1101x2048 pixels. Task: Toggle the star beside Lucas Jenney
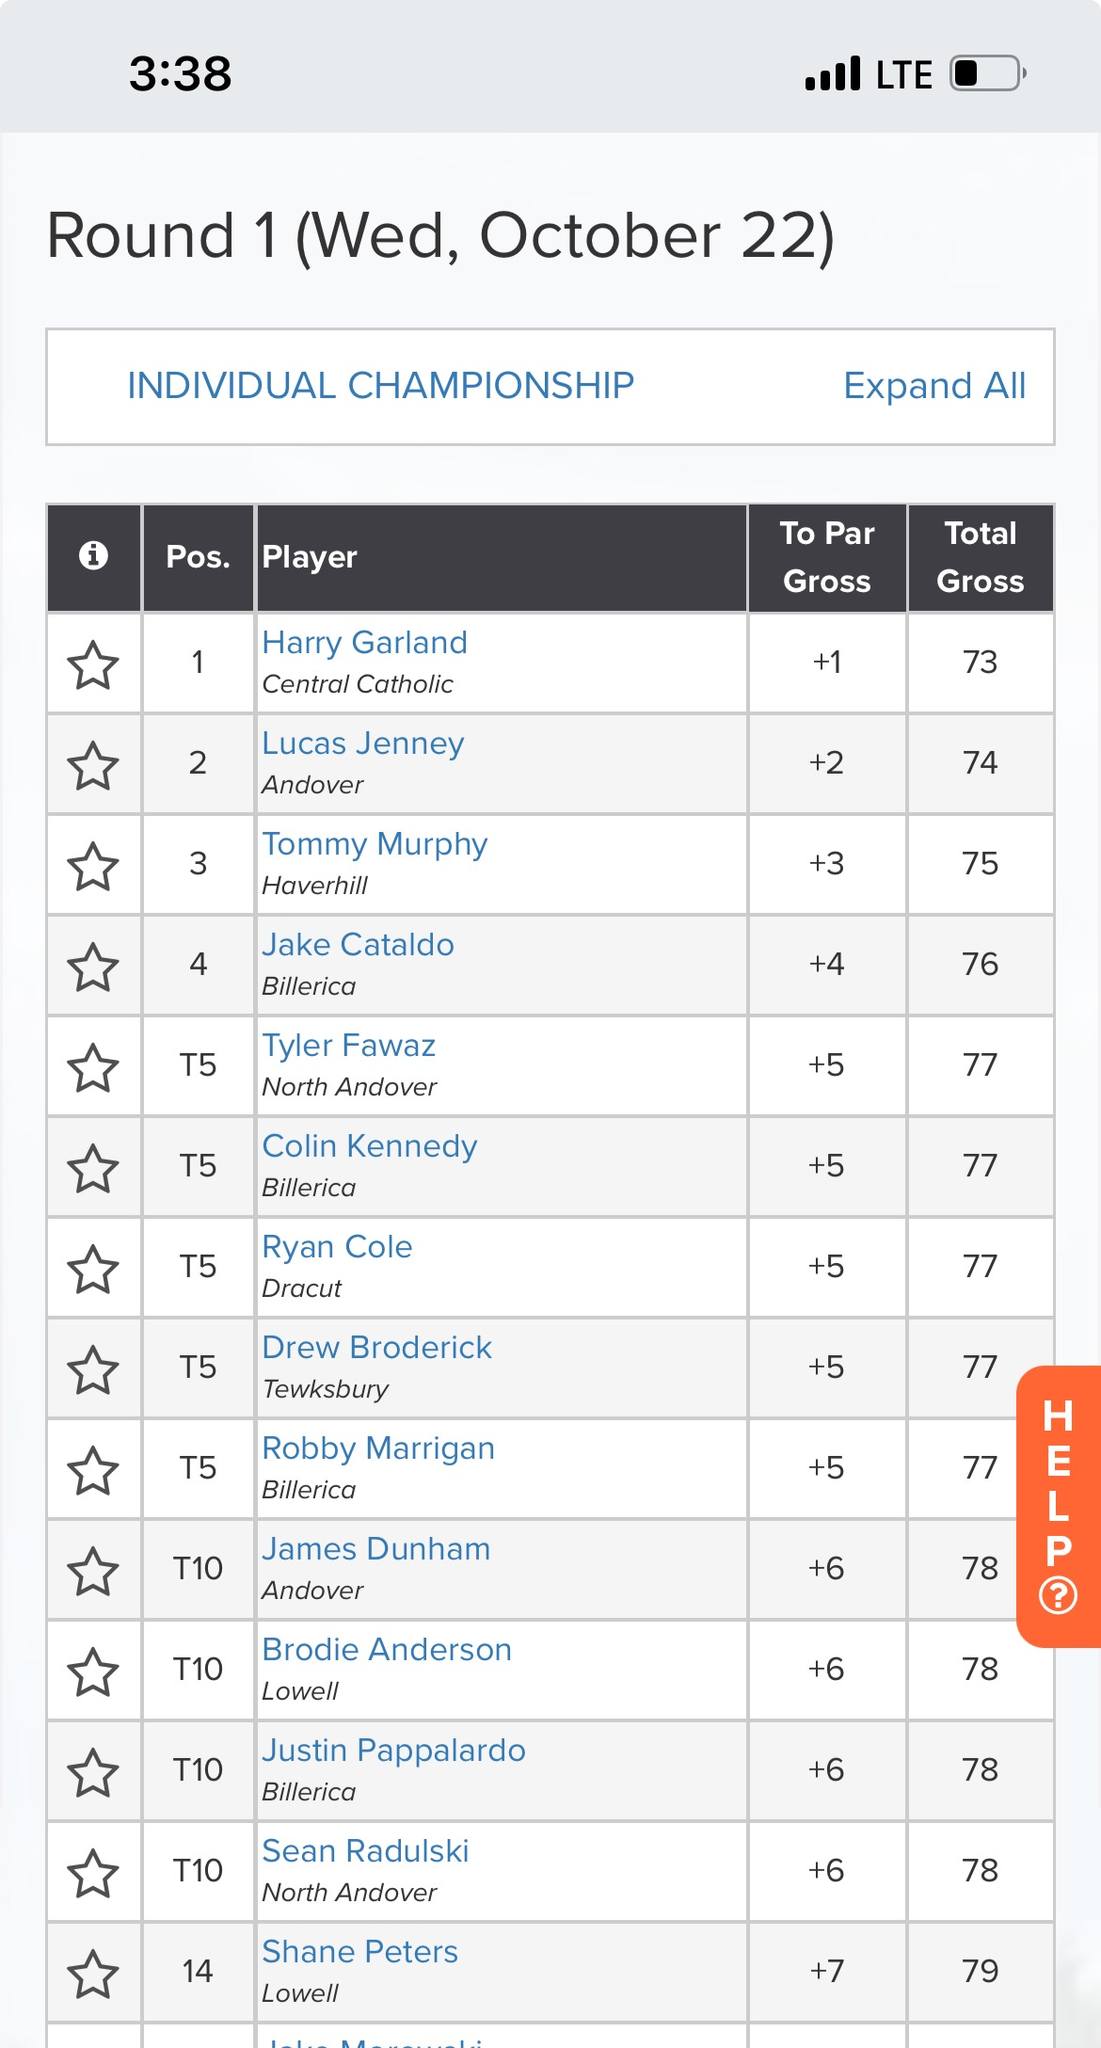[93, 766]
